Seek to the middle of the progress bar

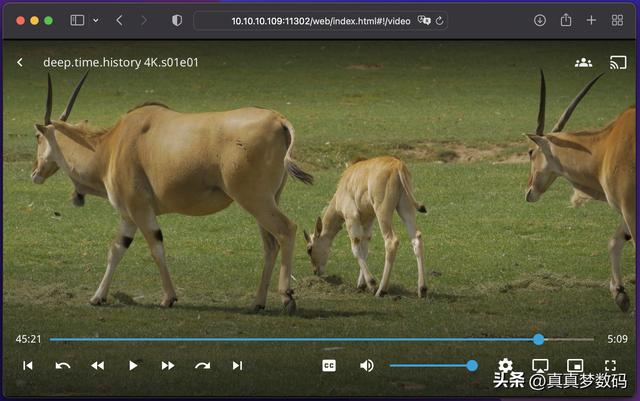tap(322, 339)
